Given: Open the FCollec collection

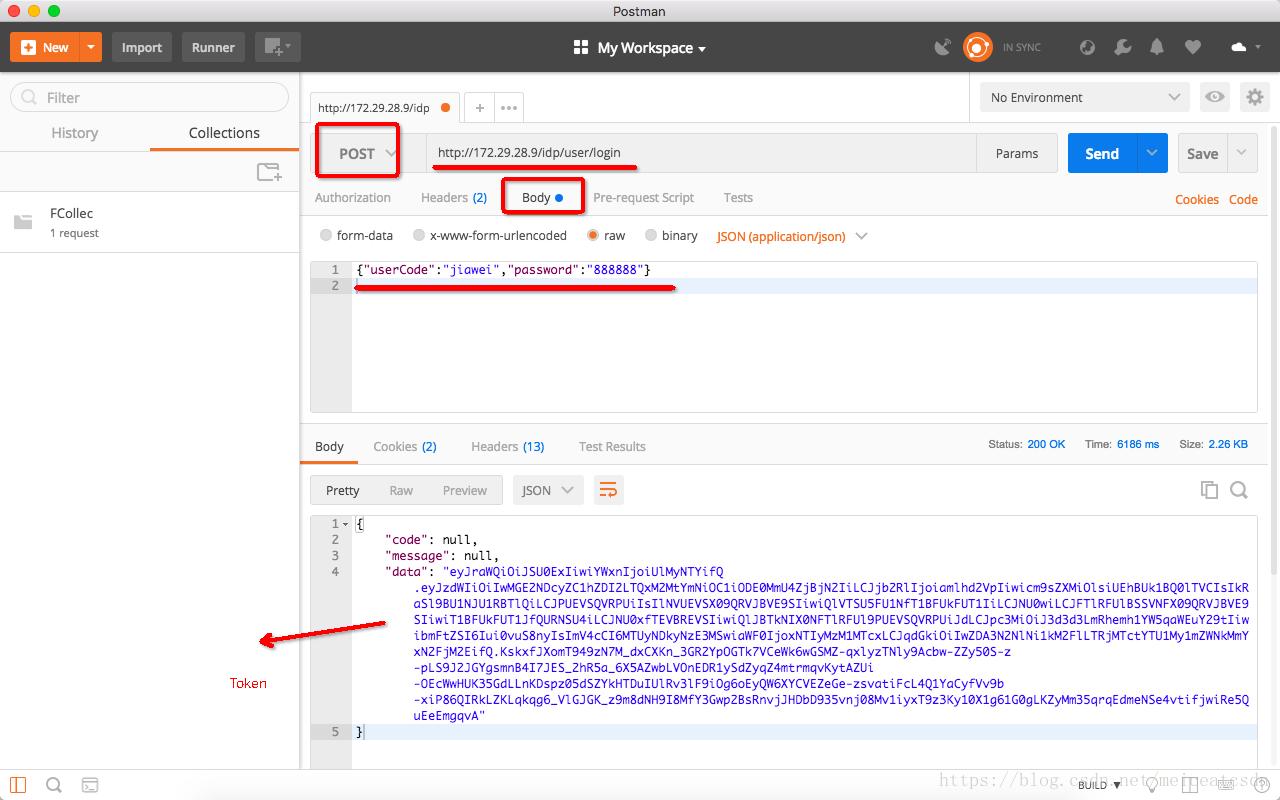Looking at the screenshot, I should click(150, 222).
